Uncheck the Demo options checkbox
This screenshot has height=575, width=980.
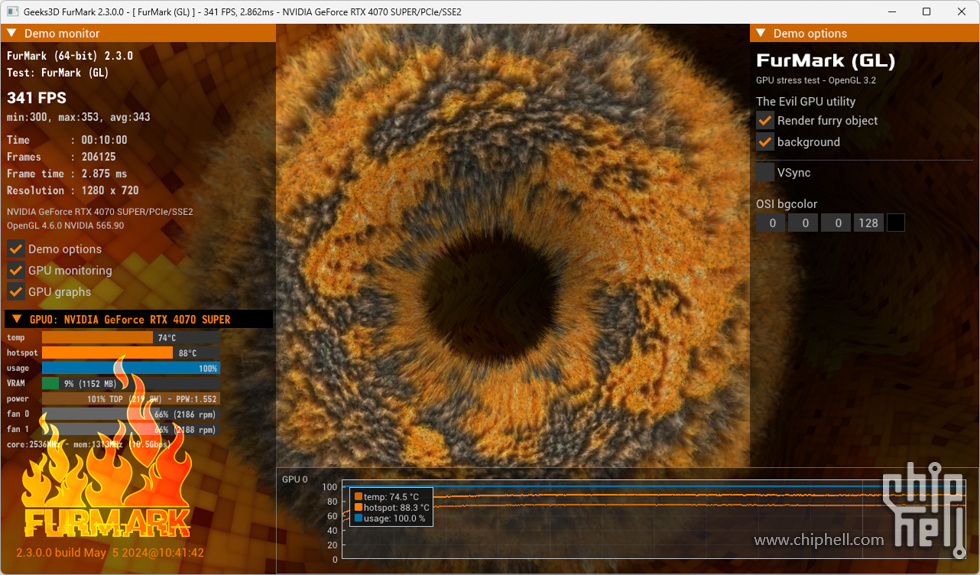coord(16,249)
